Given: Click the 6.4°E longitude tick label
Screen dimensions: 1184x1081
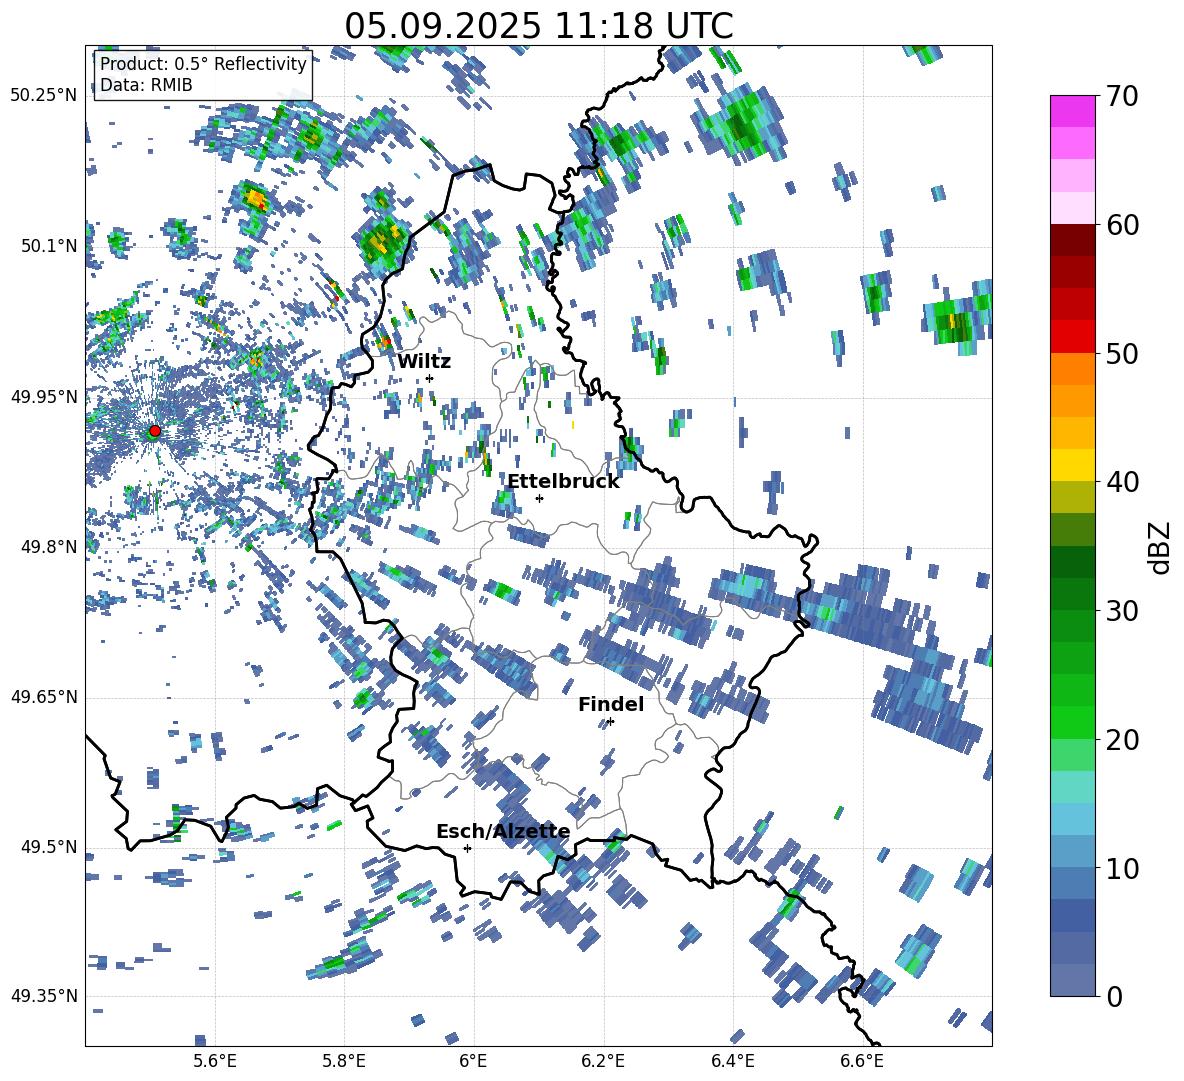Looking at the screenshot, I should [x=733, y=1061].
